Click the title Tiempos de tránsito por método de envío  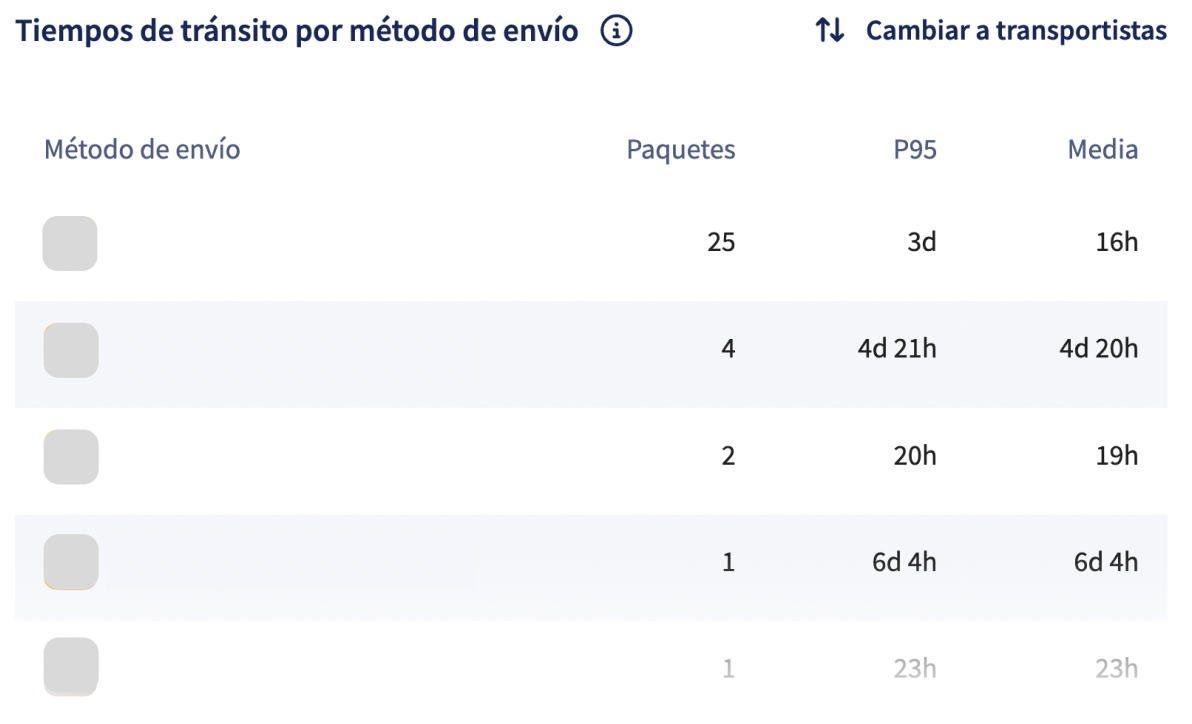coord(296,31)
